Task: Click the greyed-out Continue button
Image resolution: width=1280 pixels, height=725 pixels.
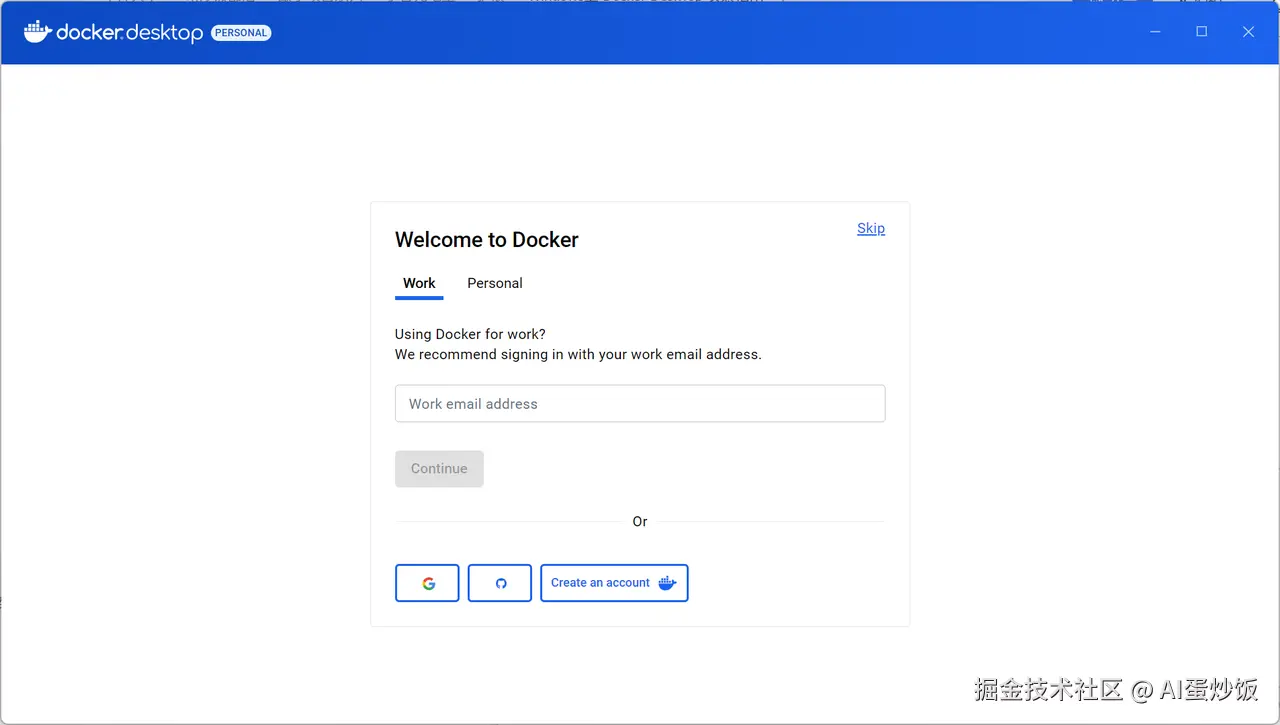Action: pos(439,469)
